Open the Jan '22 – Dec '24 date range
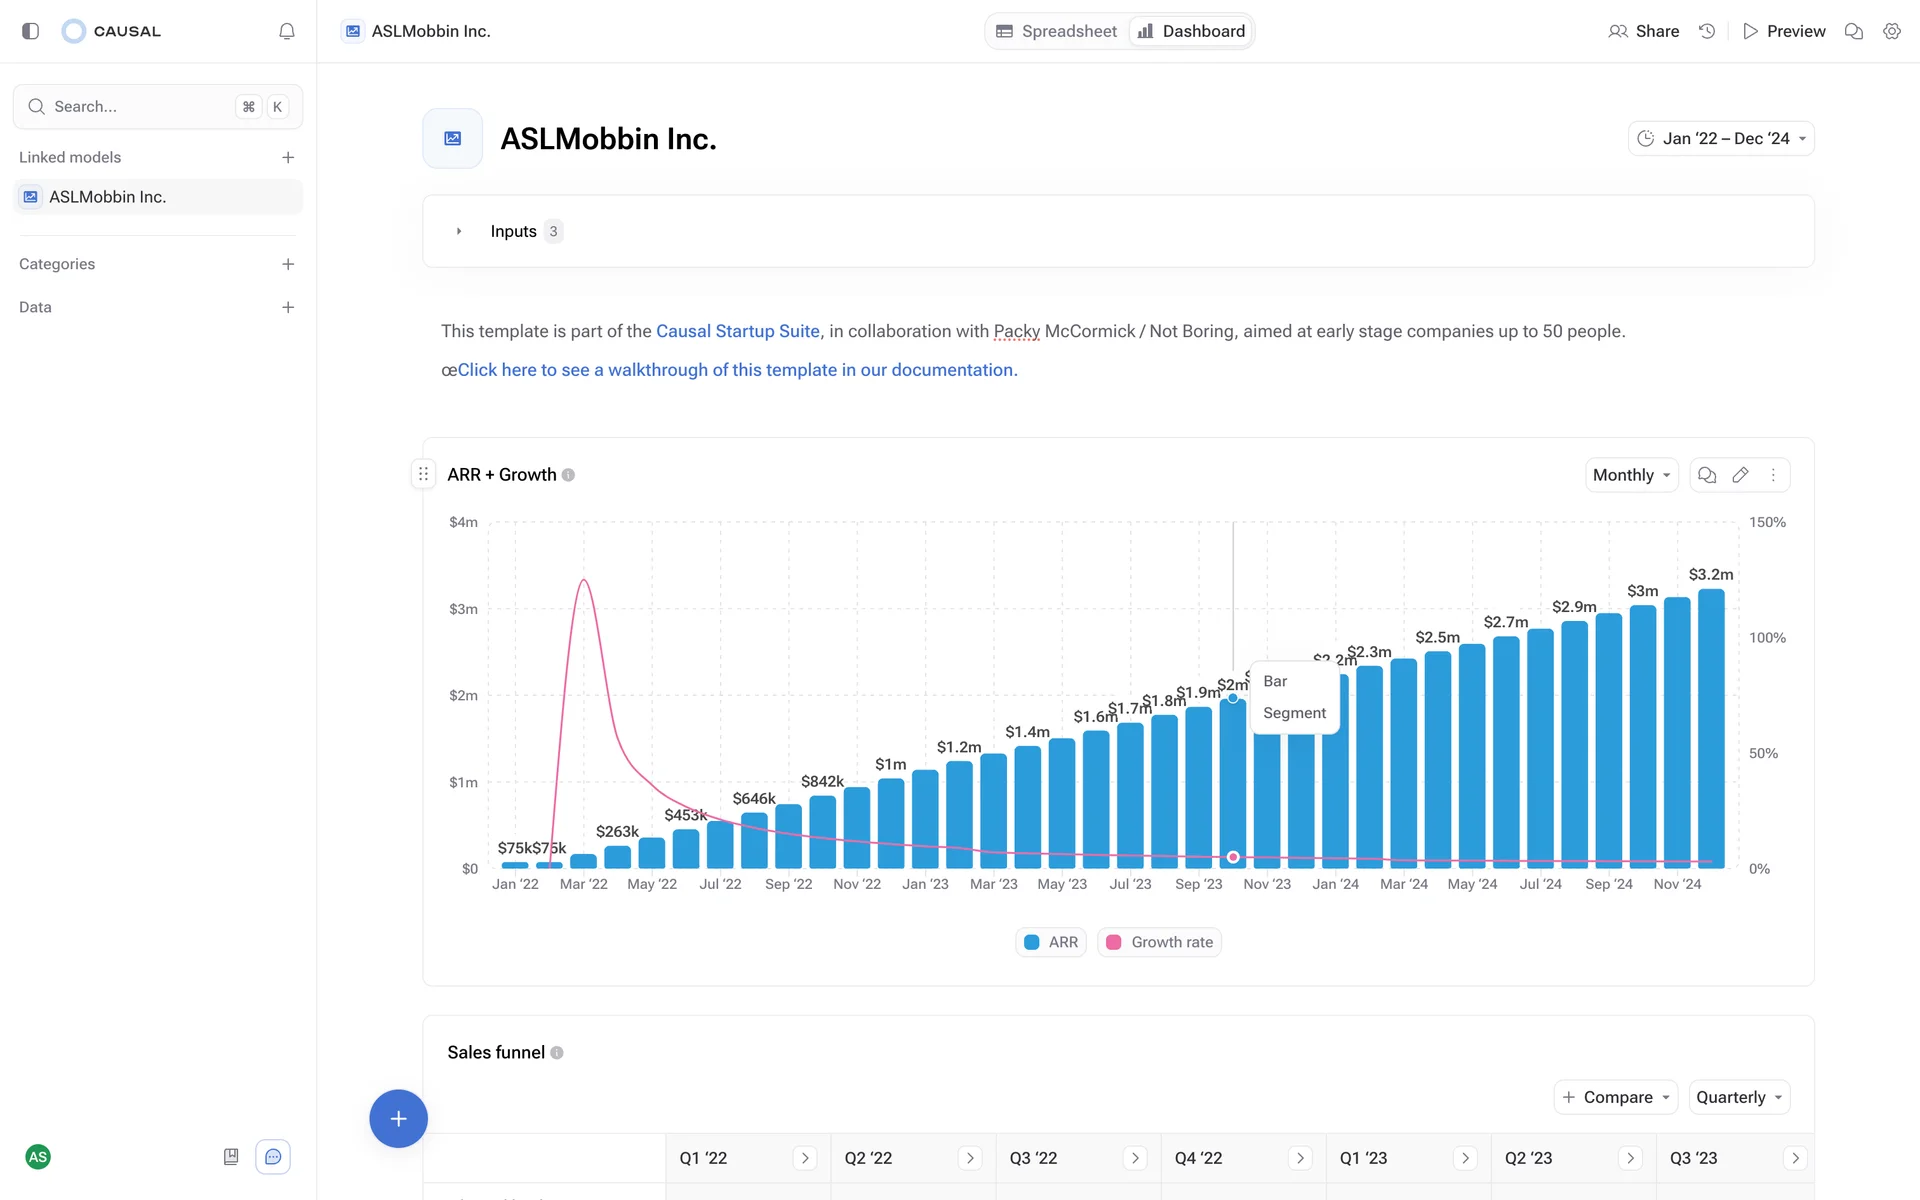The height and width of the screenshot is (1200, 1920). [1722, 139]
